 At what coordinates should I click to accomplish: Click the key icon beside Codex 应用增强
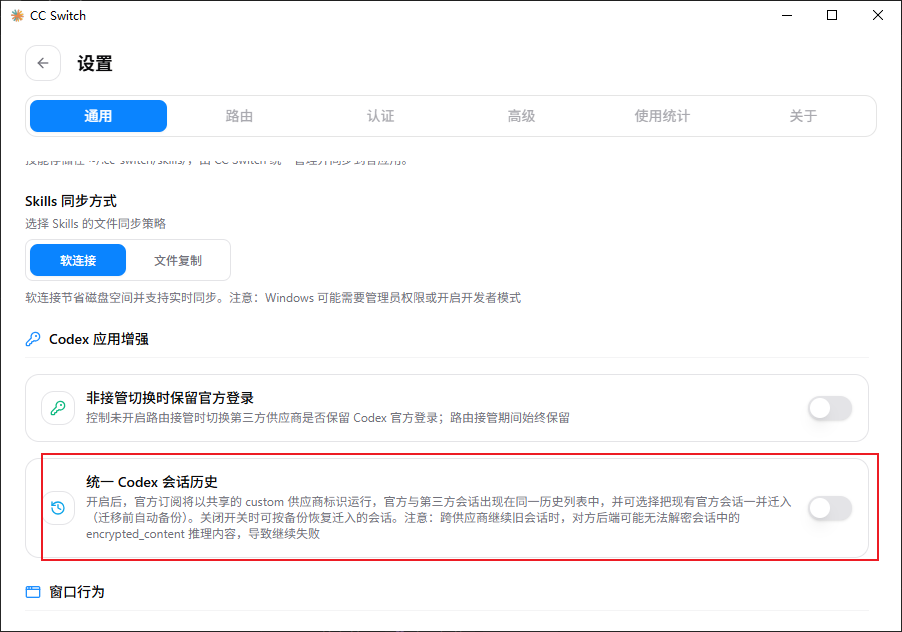click(x=33, y=339)
